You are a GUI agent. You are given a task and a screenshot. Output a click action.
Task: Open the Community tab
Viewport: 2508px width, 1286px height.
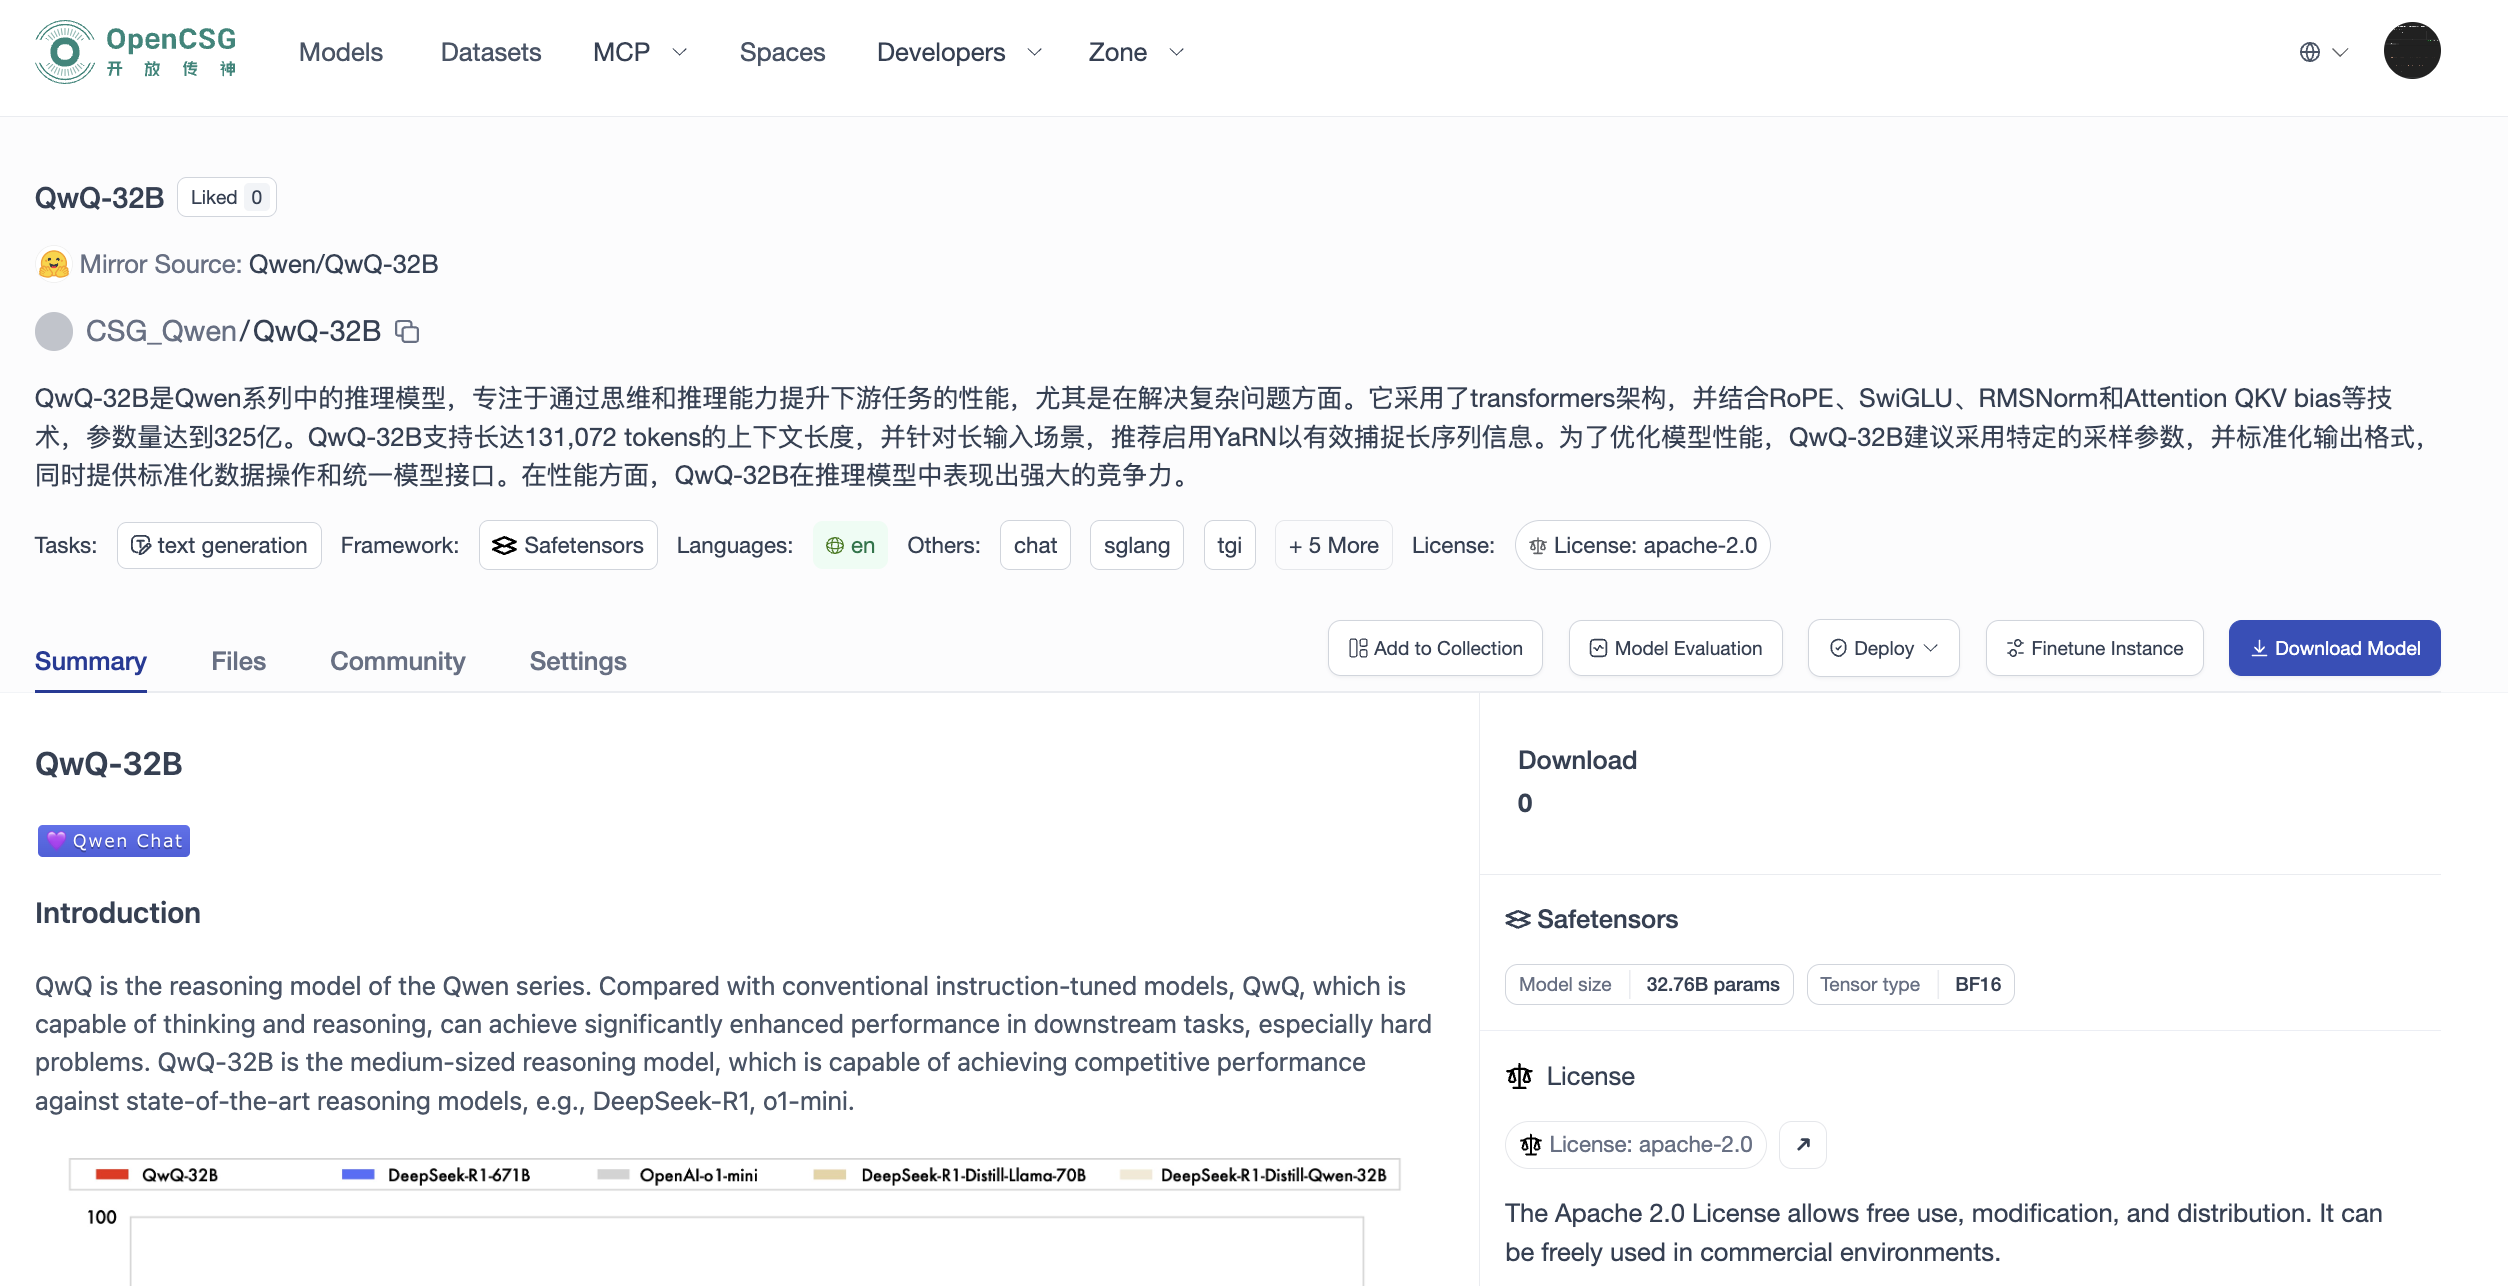397,661
